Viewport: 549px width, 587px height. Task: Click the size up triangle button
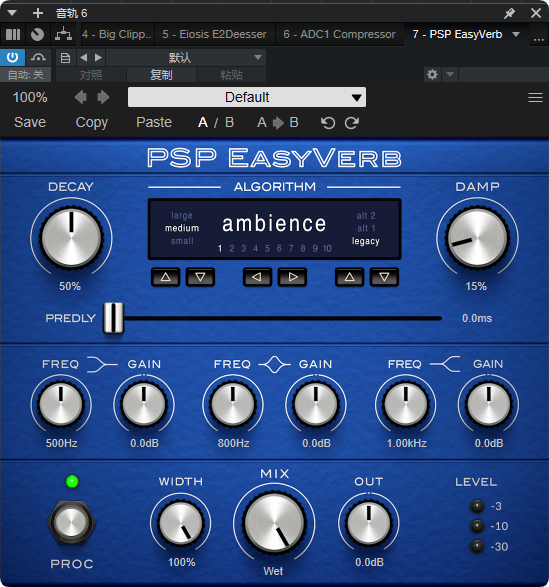(x=166, y=277)
